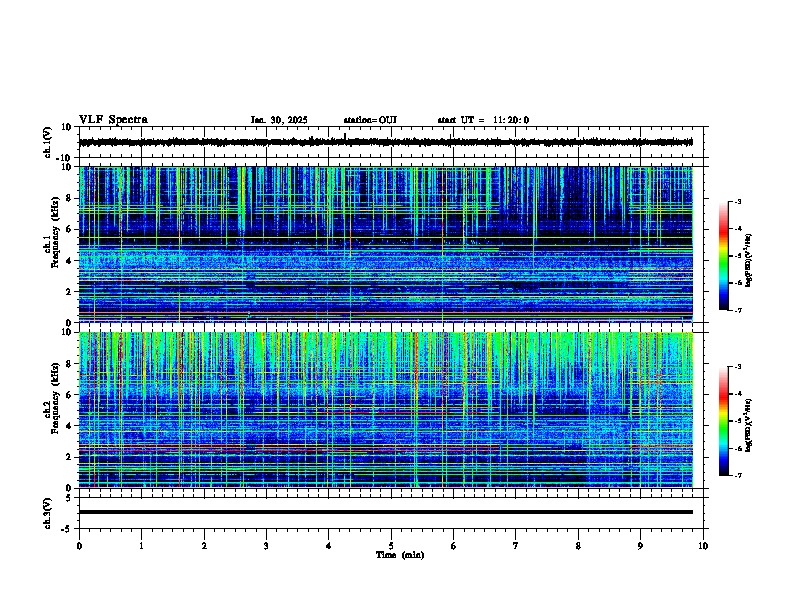Click the "-3" label on ch.1 color bar

(x=737, y=201)
